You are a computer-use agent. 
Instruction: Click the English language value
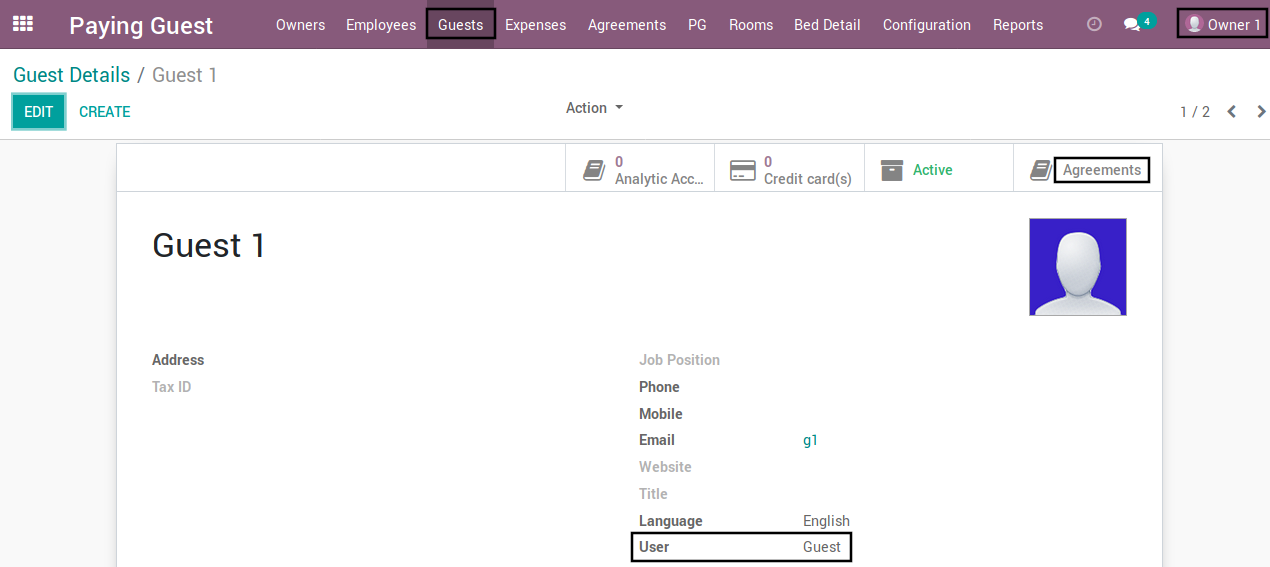(826, 521)
